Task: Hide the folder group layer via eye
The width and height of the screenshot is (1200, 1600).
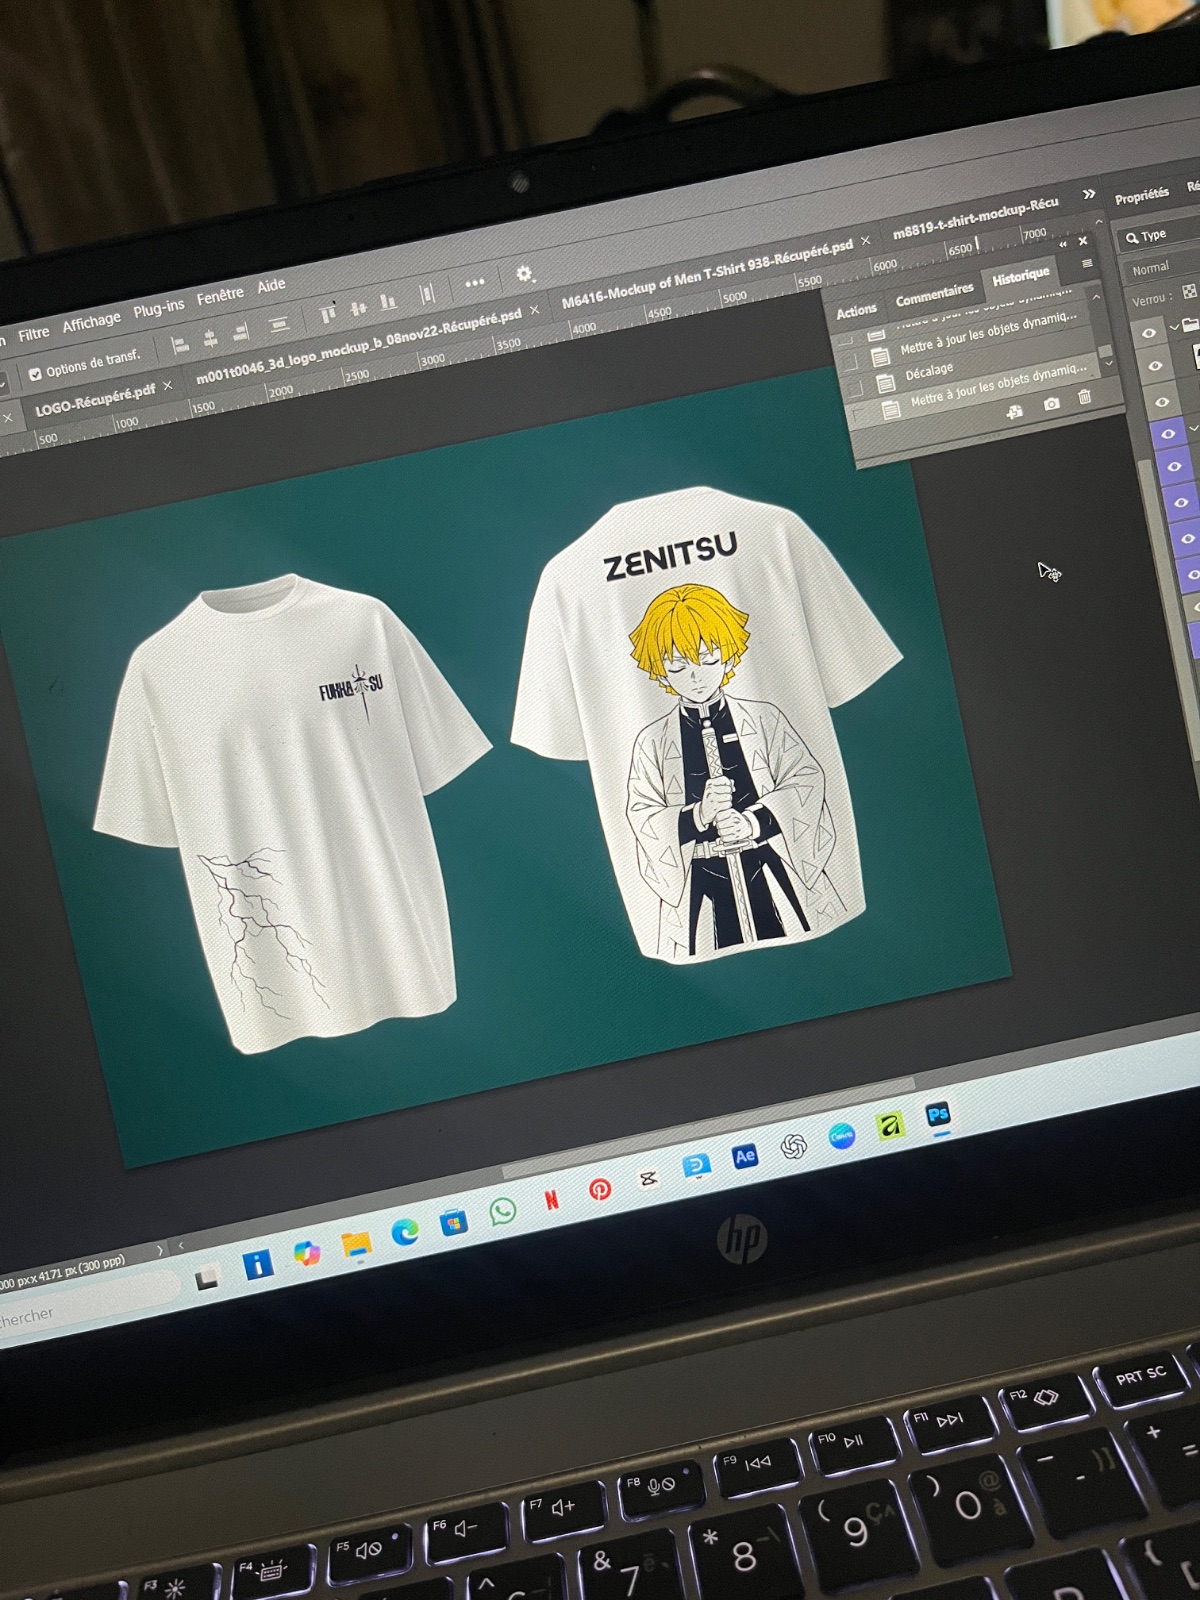Action: (x=1148, y=333)
